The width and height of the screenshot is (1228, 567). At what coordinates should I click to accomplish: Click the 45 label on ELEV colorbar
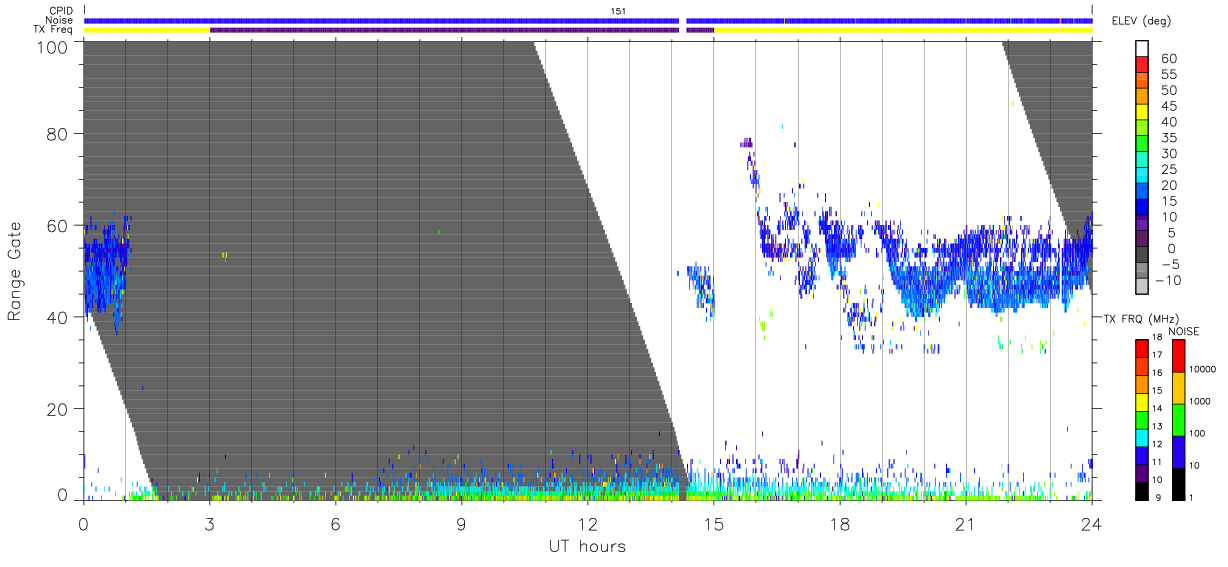(x=1167, y=106)
